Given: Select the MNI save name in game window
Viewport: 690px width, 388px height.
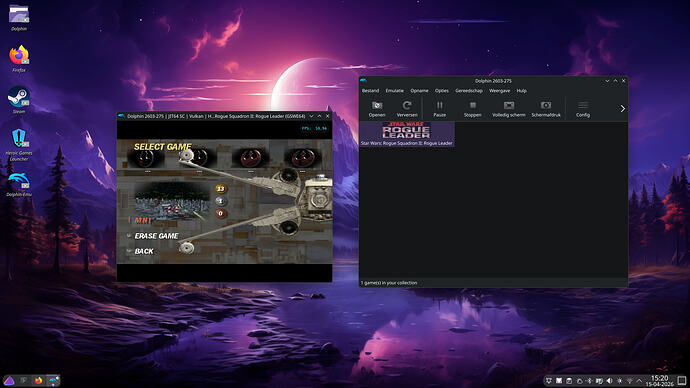Looking at the screenshot, I should click(143, 220).
